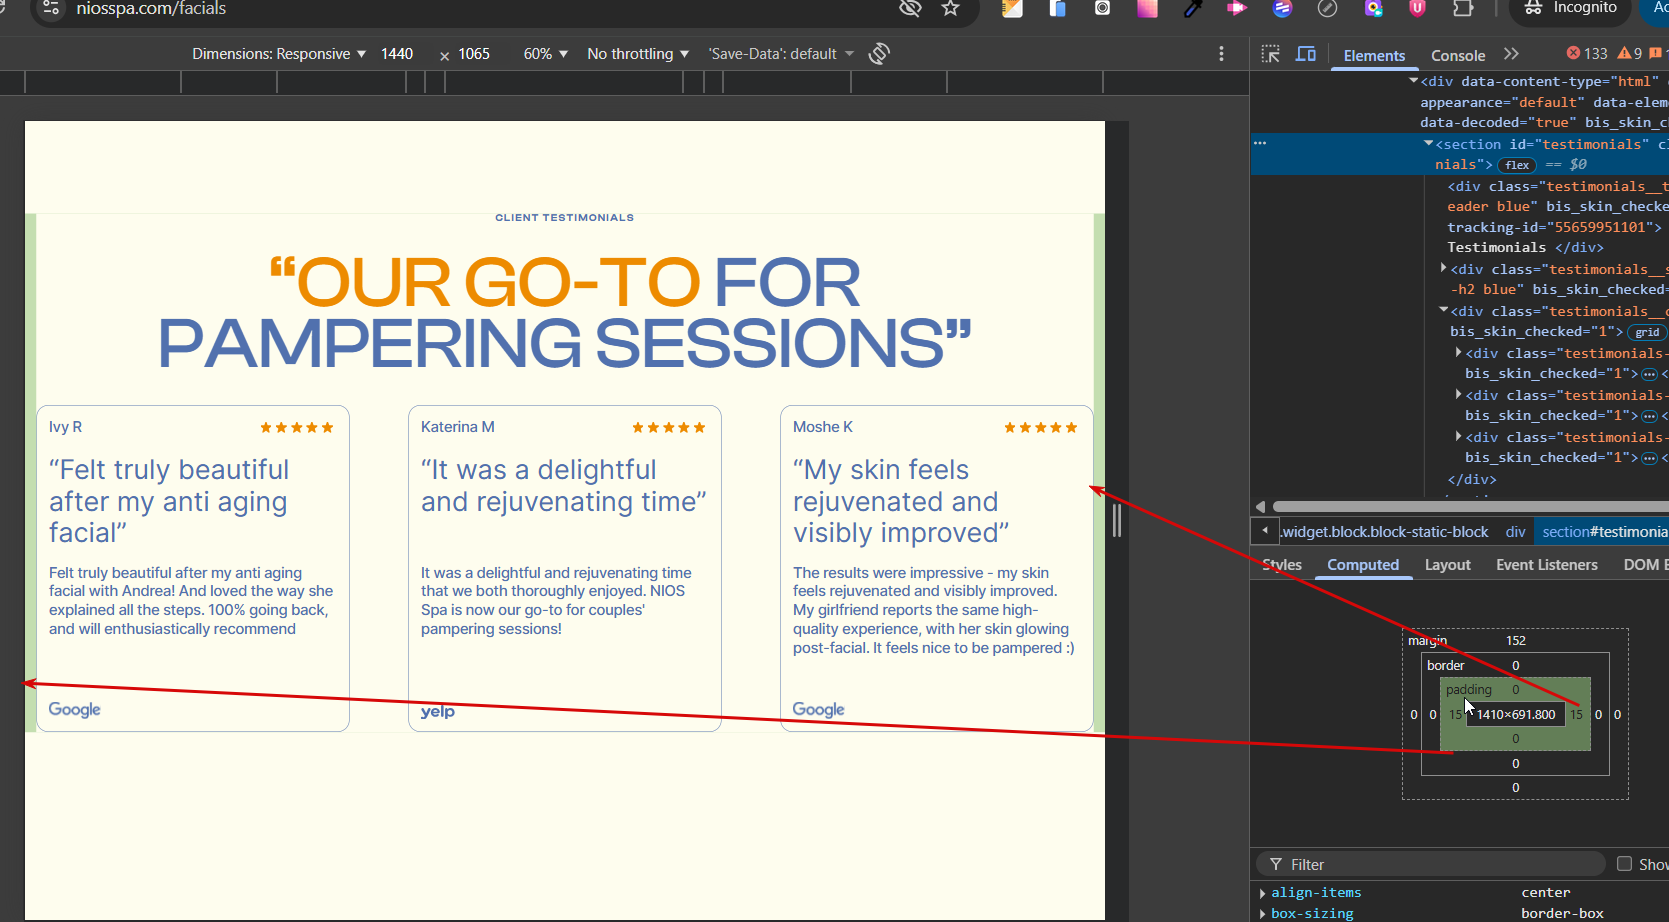This screenshot has height=922, width=1669.
Task: Switch to the Console tab
Action: 1458,56
